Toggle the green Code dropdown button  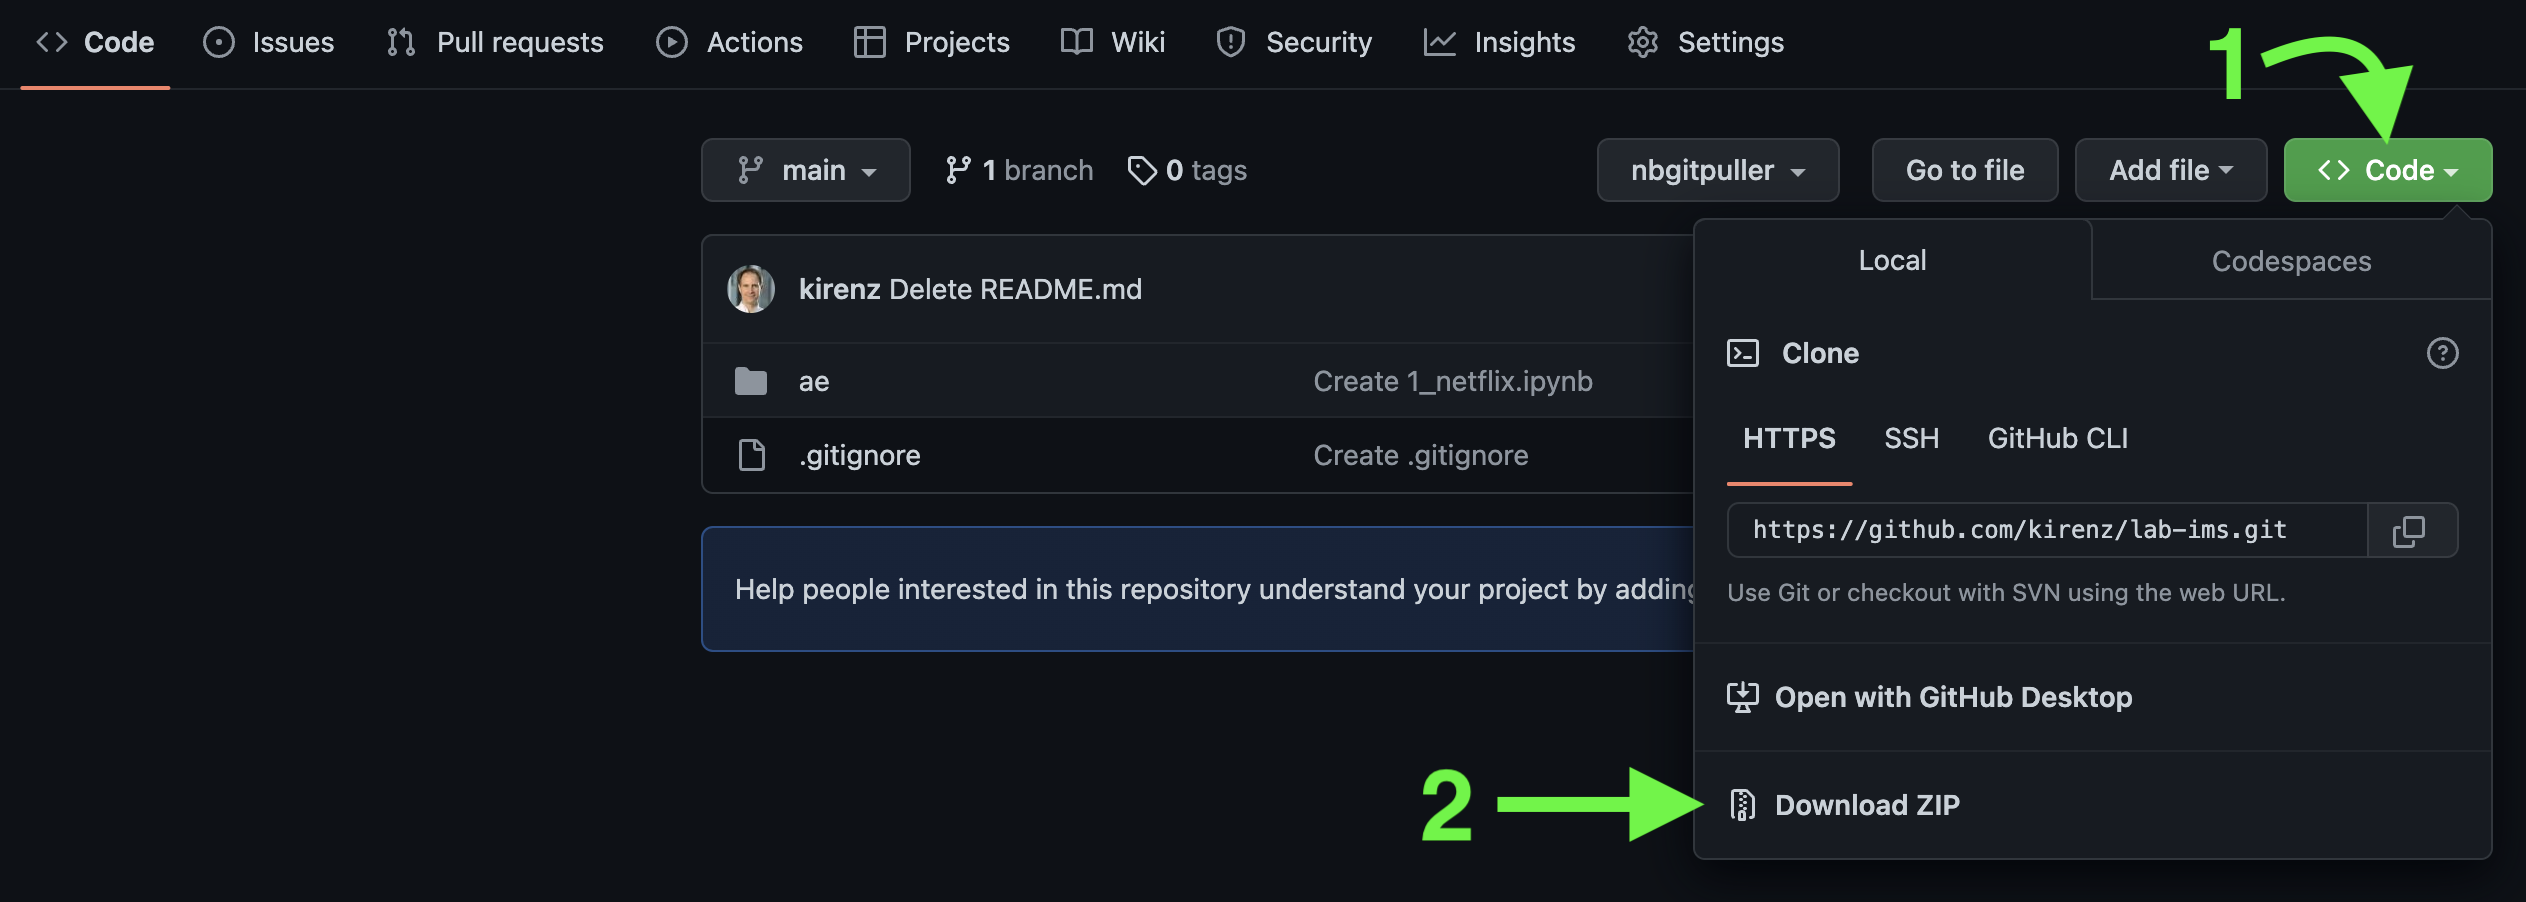pos(2388,170)
